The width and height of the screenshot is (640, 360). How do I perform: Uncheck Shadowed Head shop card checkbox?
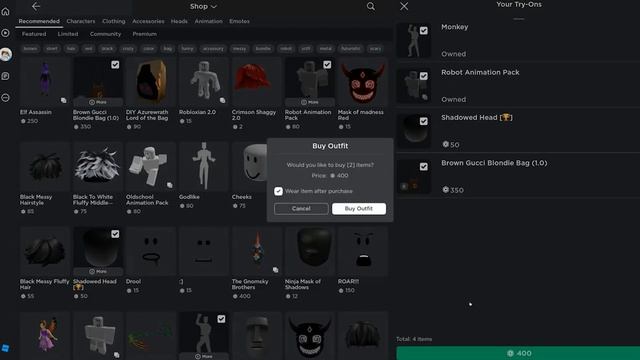pyautogui.click(x=115, y=234)
